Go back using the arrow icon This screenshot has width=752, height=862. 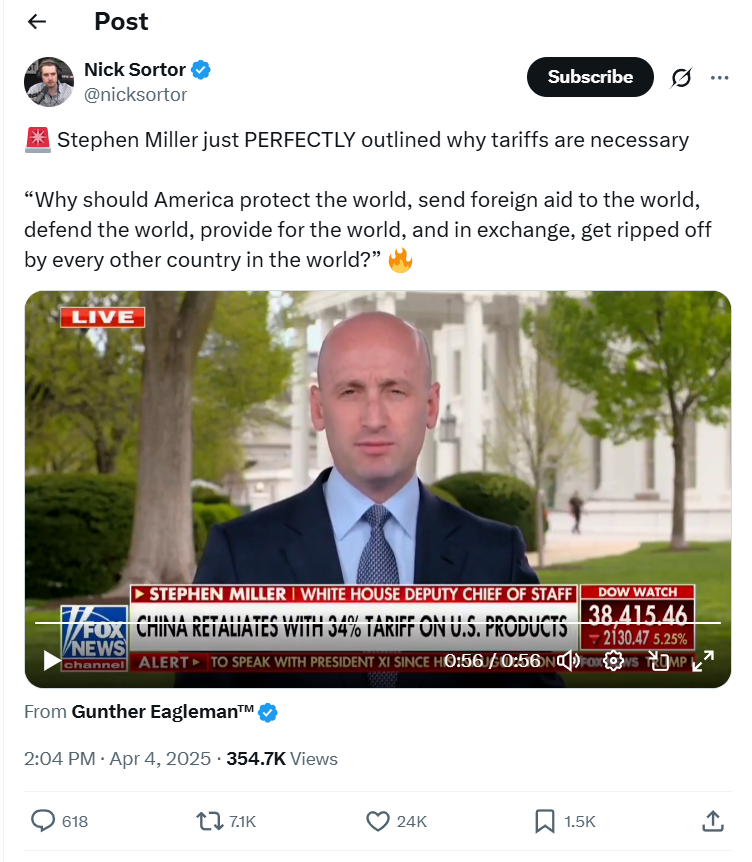(37, 21)
